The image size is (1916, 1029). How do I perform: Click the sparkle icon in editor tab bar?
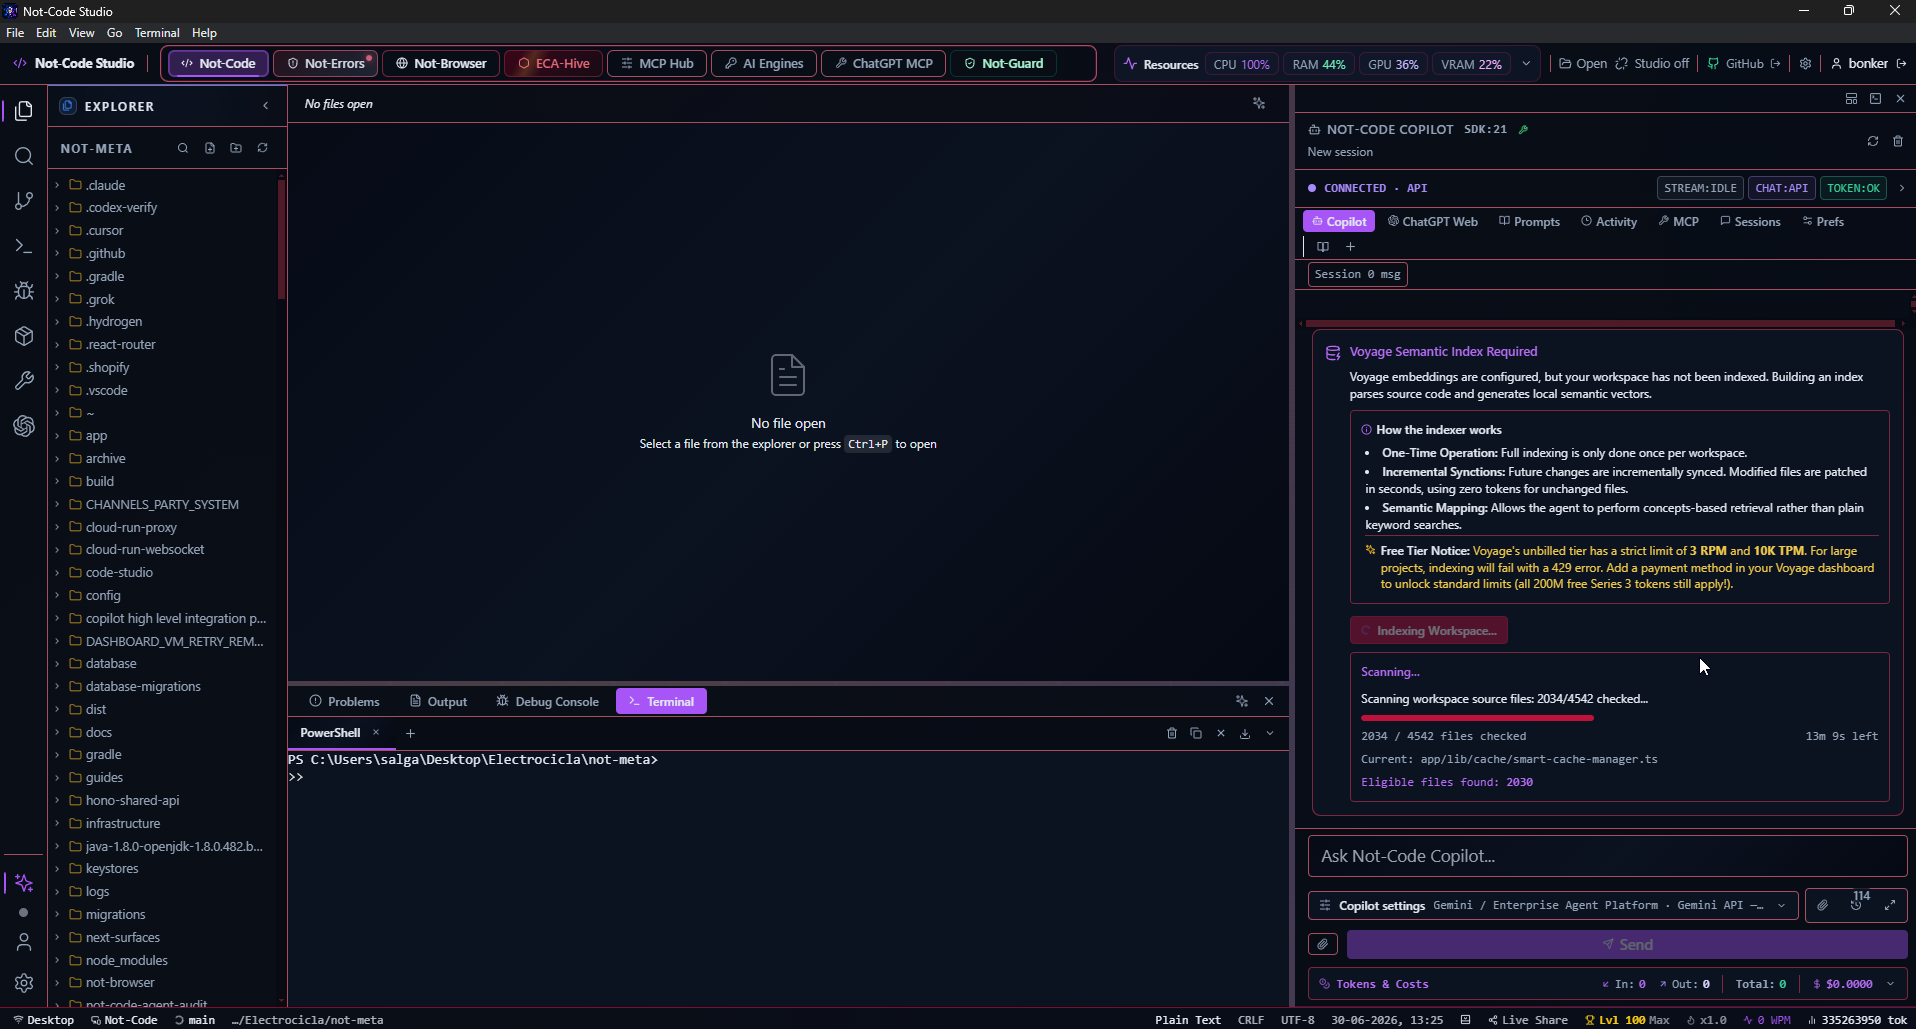coord(1259,104)
